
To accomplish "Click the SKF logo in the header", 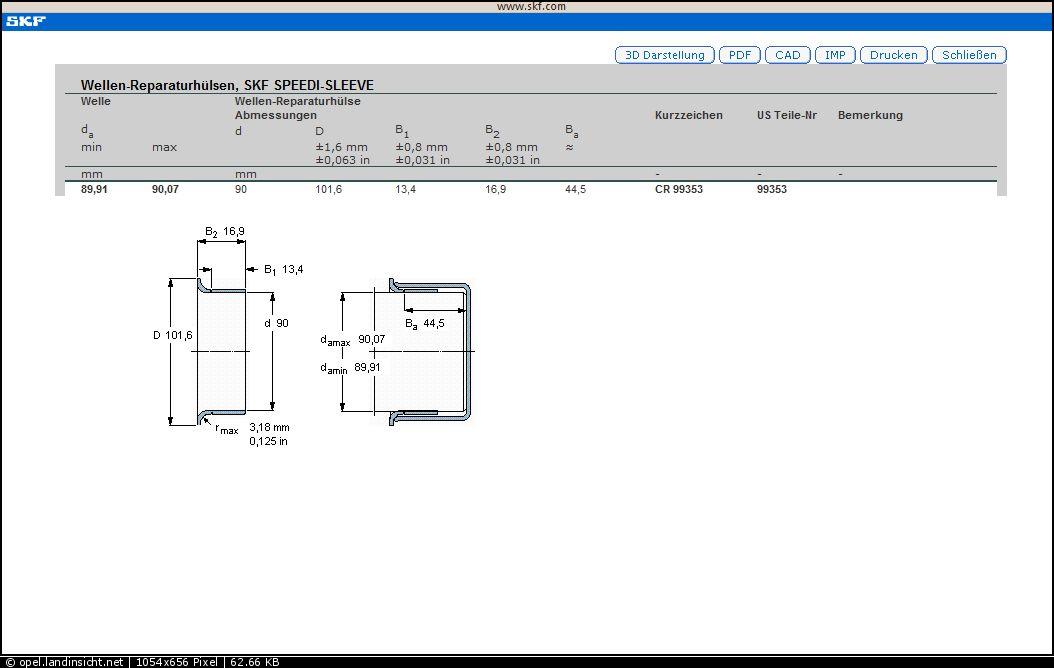I will pyautogui.click(x=26, y=22).
